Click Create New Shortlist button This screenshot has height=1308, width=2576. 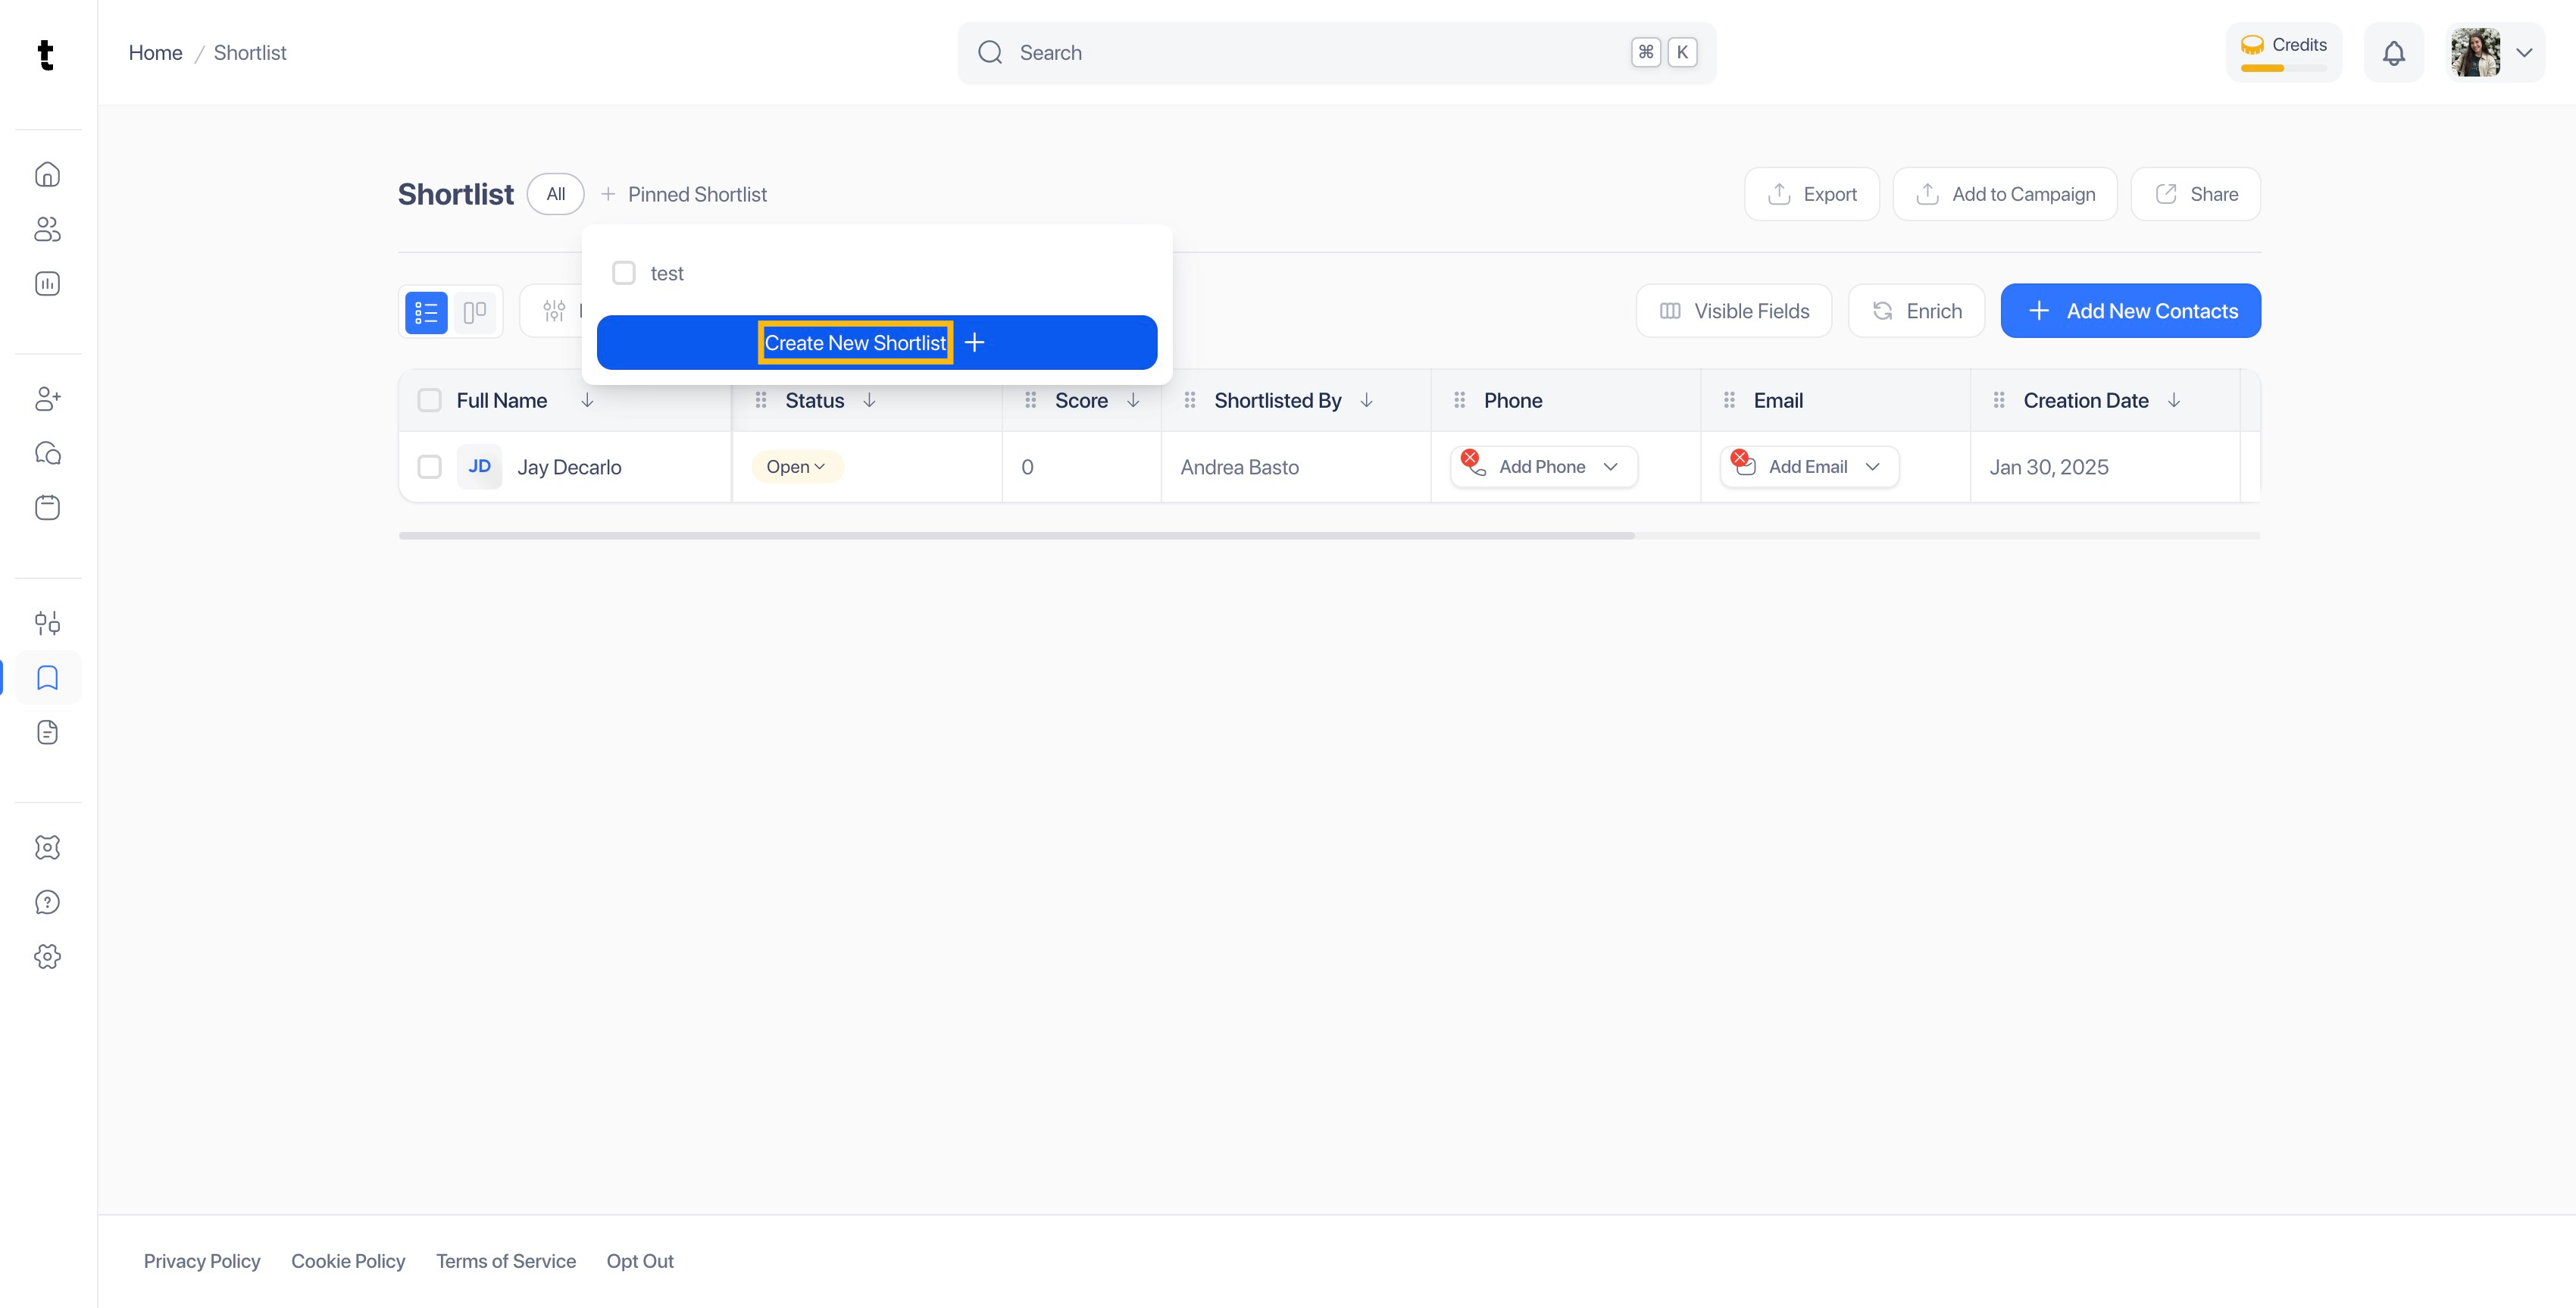coord(876,343)
